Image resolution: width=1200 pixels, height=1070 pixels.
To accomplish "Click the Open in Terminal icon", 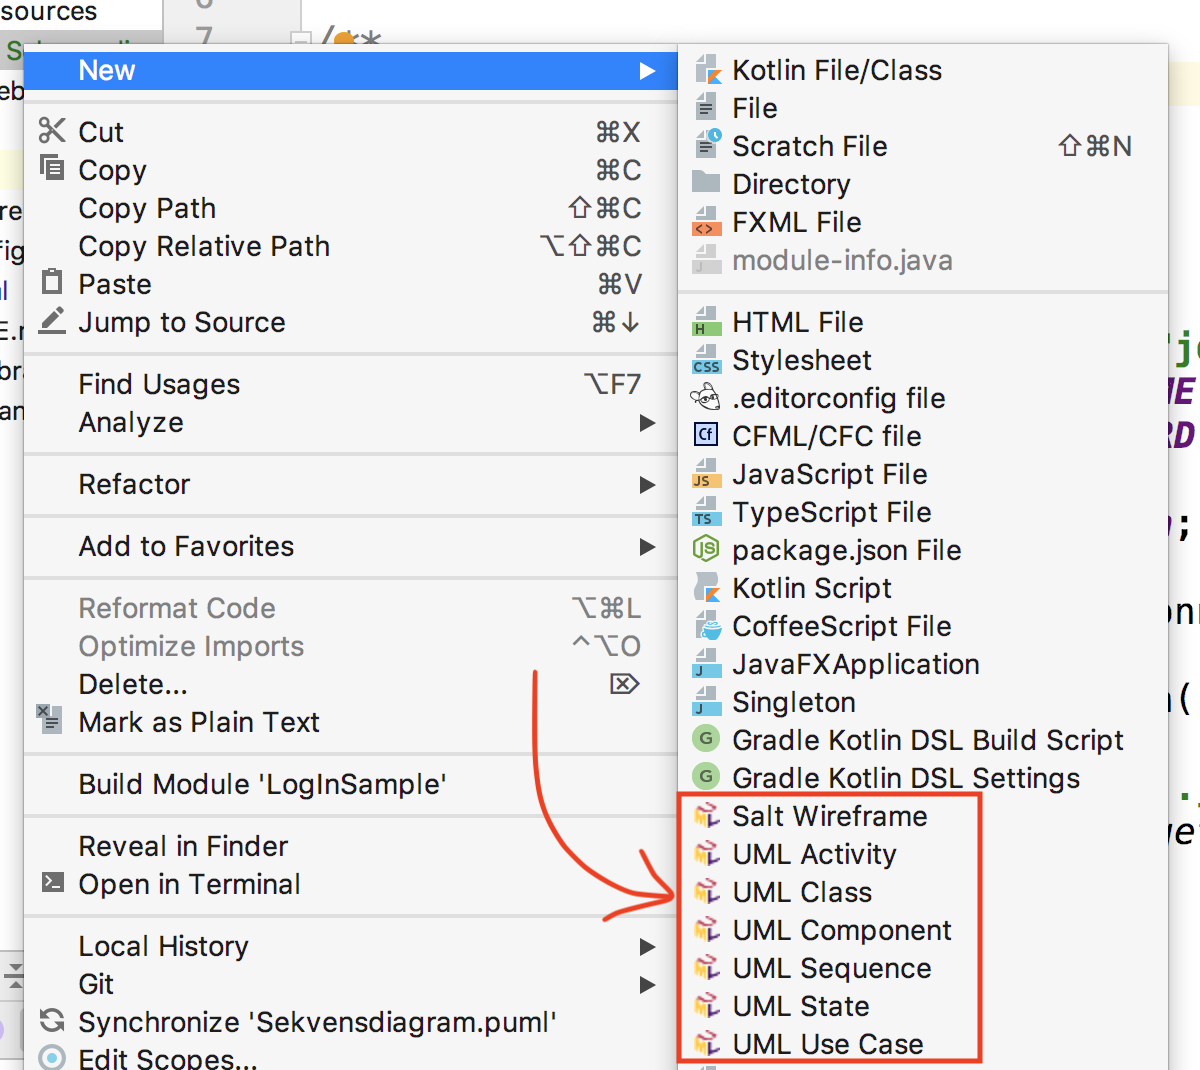I will (x=52, y=884).
